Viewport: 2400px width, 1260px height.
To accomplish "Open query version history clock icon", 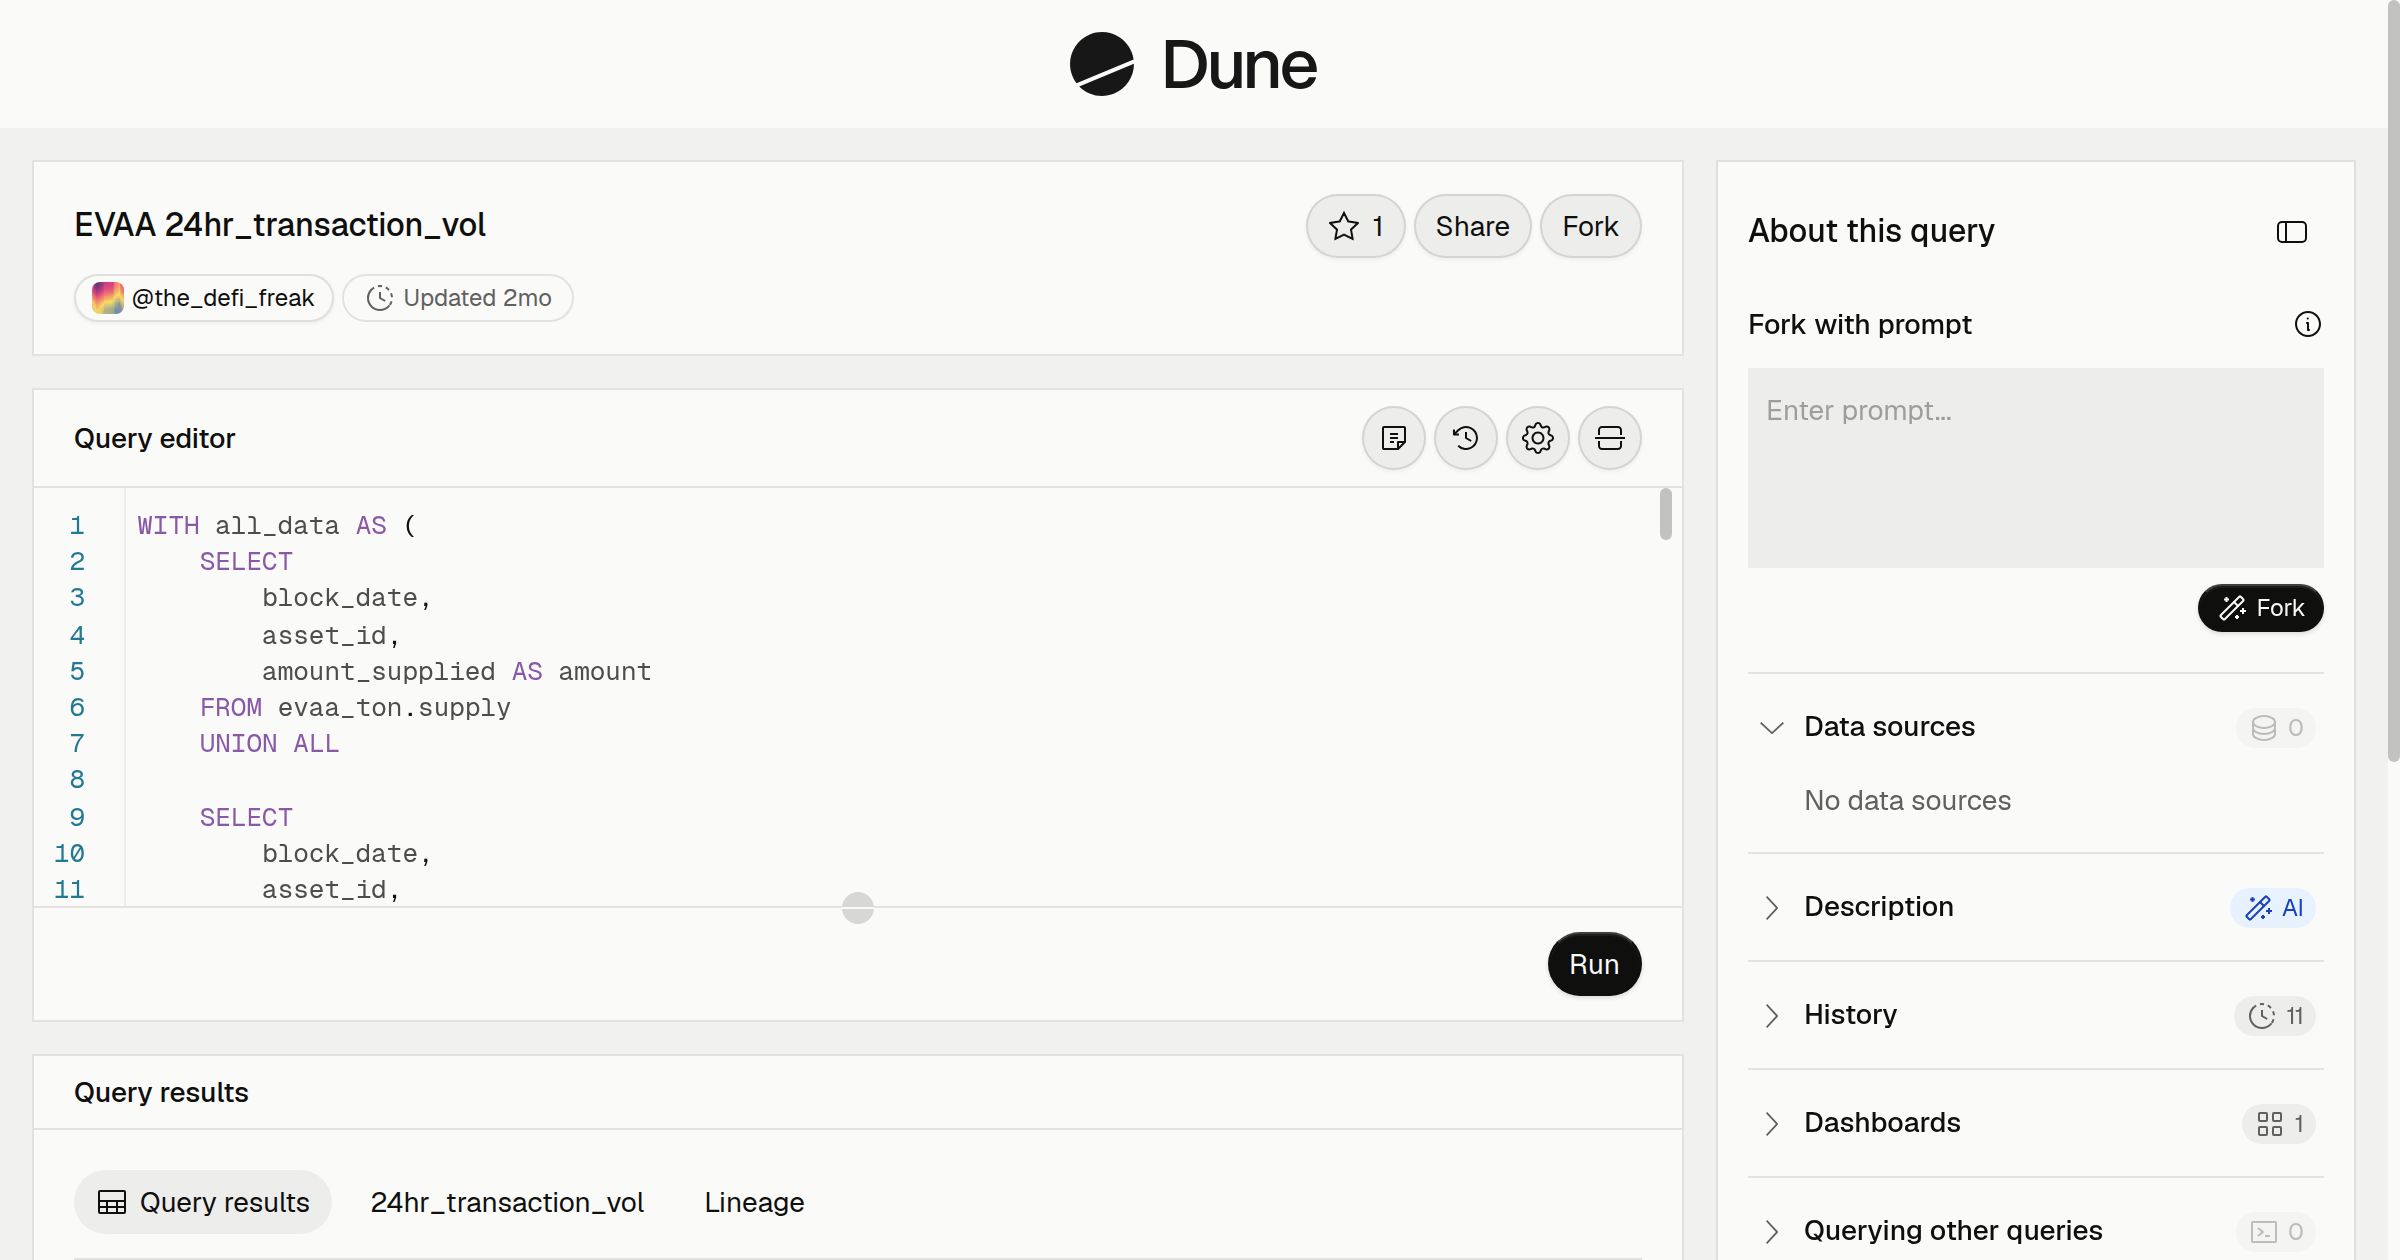I will [1465, 438].
